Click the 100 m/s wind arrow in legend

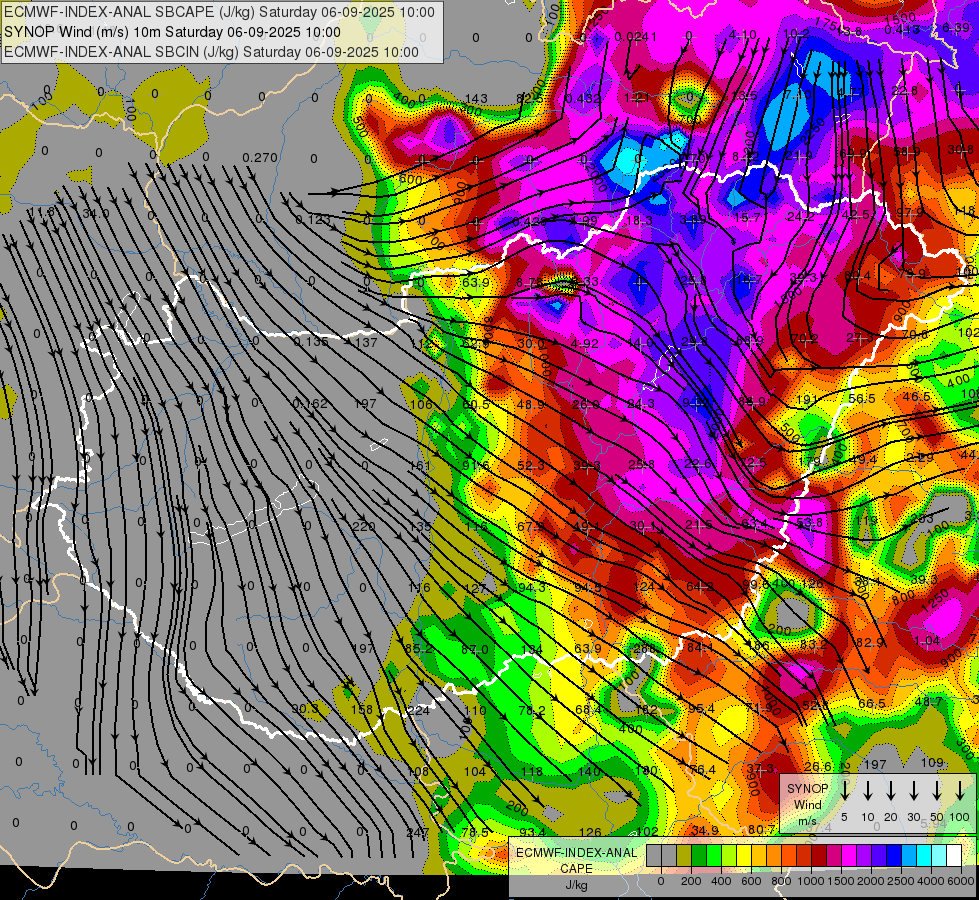(x=960, y=791)
